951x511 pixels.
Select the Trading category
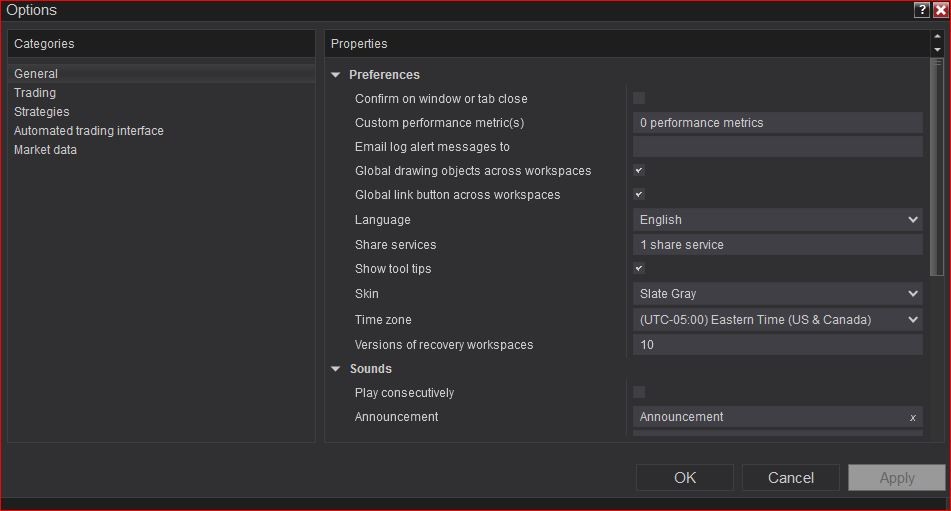(x=35, y=93)
